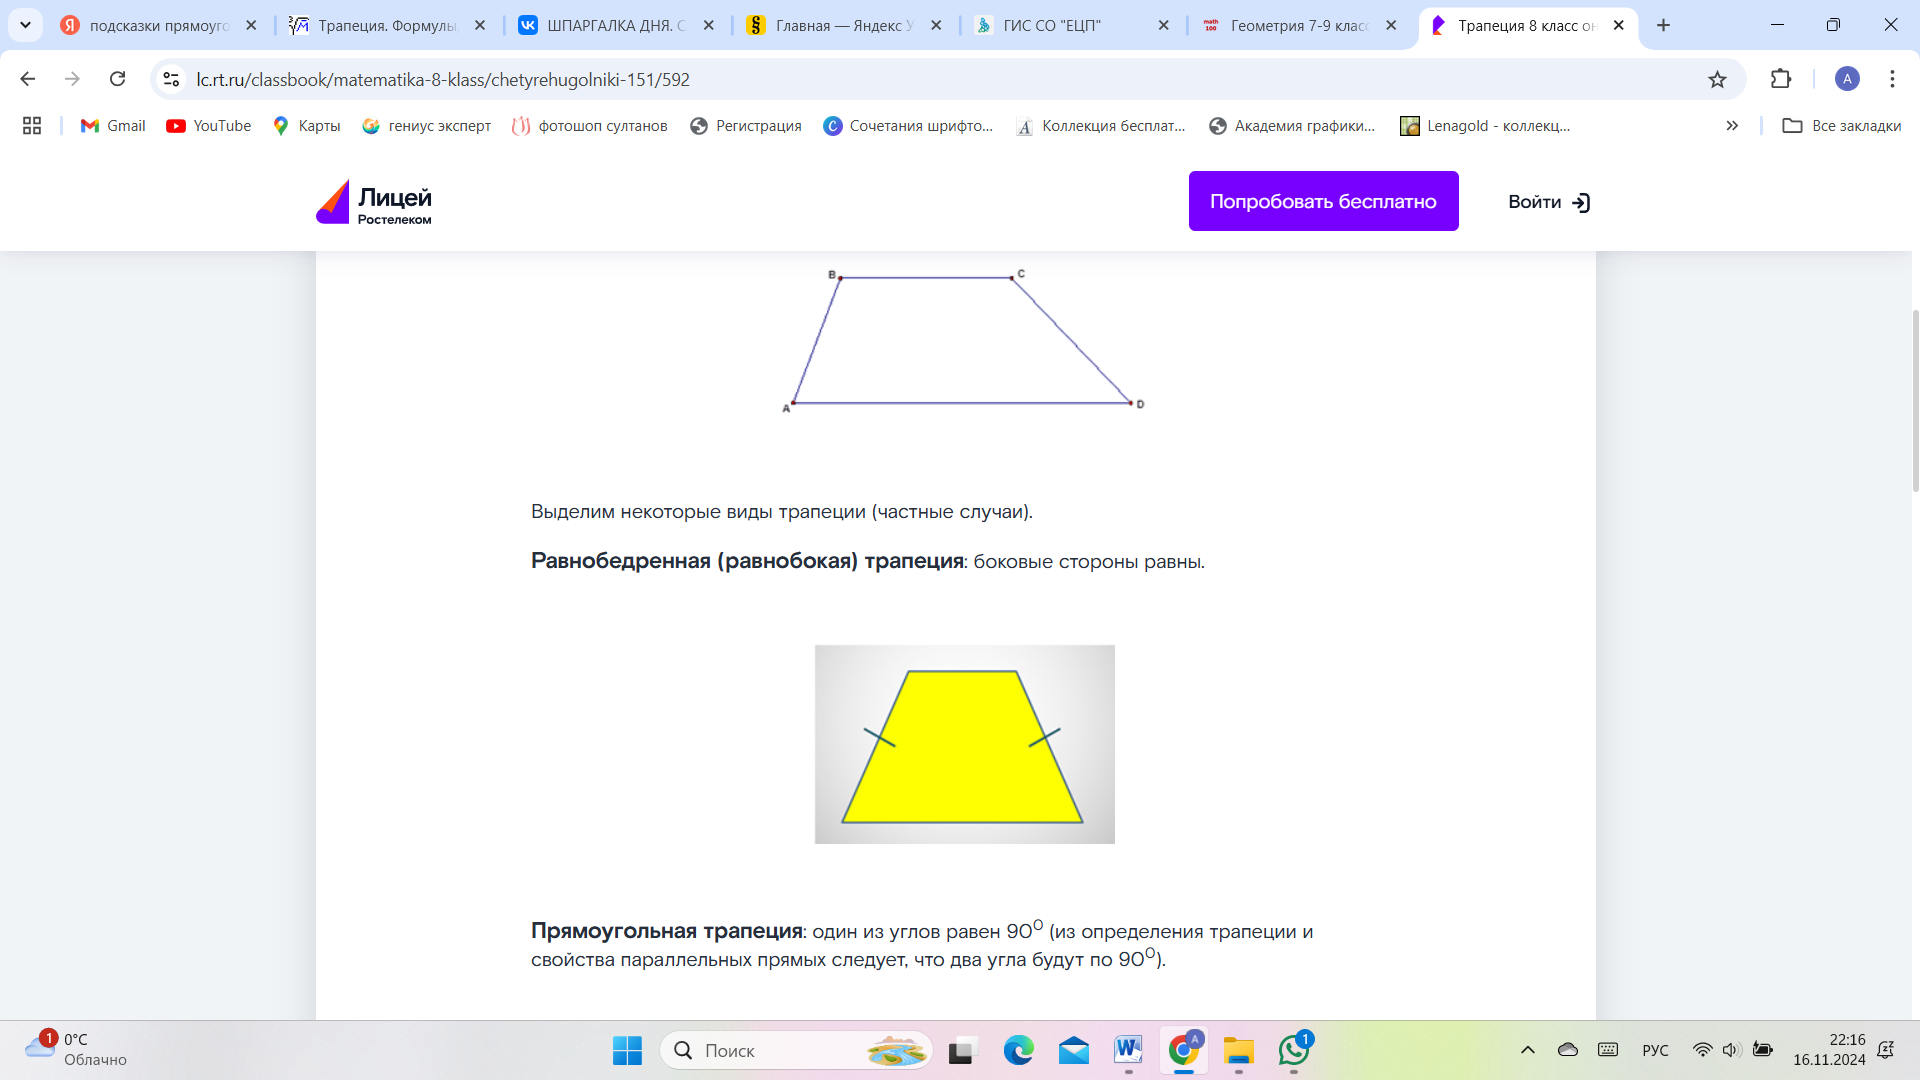Show hidden system tray icons
Screen dimensions: 1920x1080
(x=1527, y=1050)
